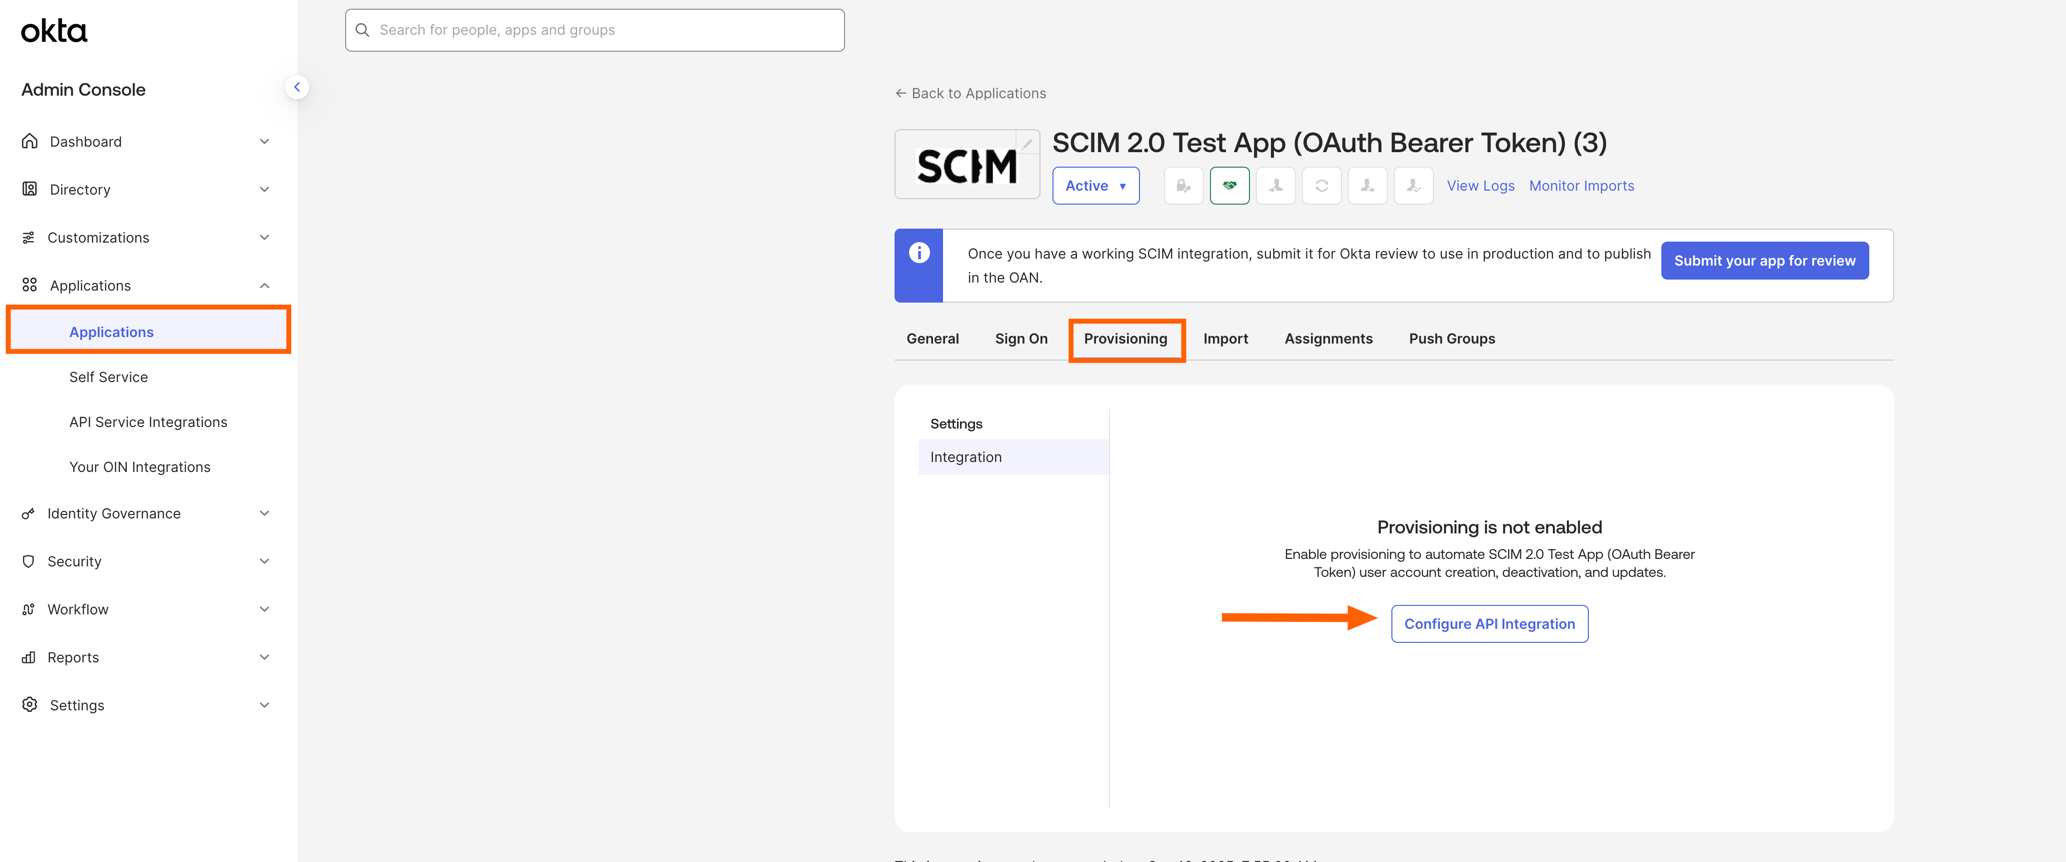Click the Workflow label in sidebar

(78, 610)
